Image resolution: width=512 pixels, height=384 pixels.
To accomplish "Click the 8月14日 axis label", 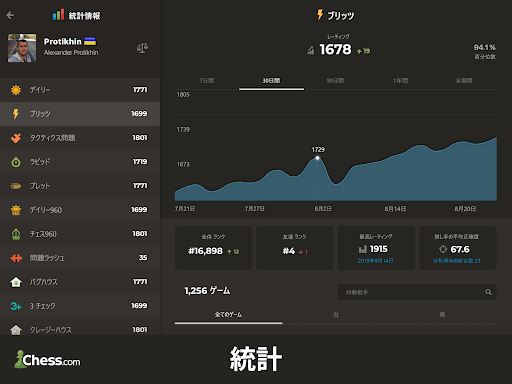I will tap(395, 209).
